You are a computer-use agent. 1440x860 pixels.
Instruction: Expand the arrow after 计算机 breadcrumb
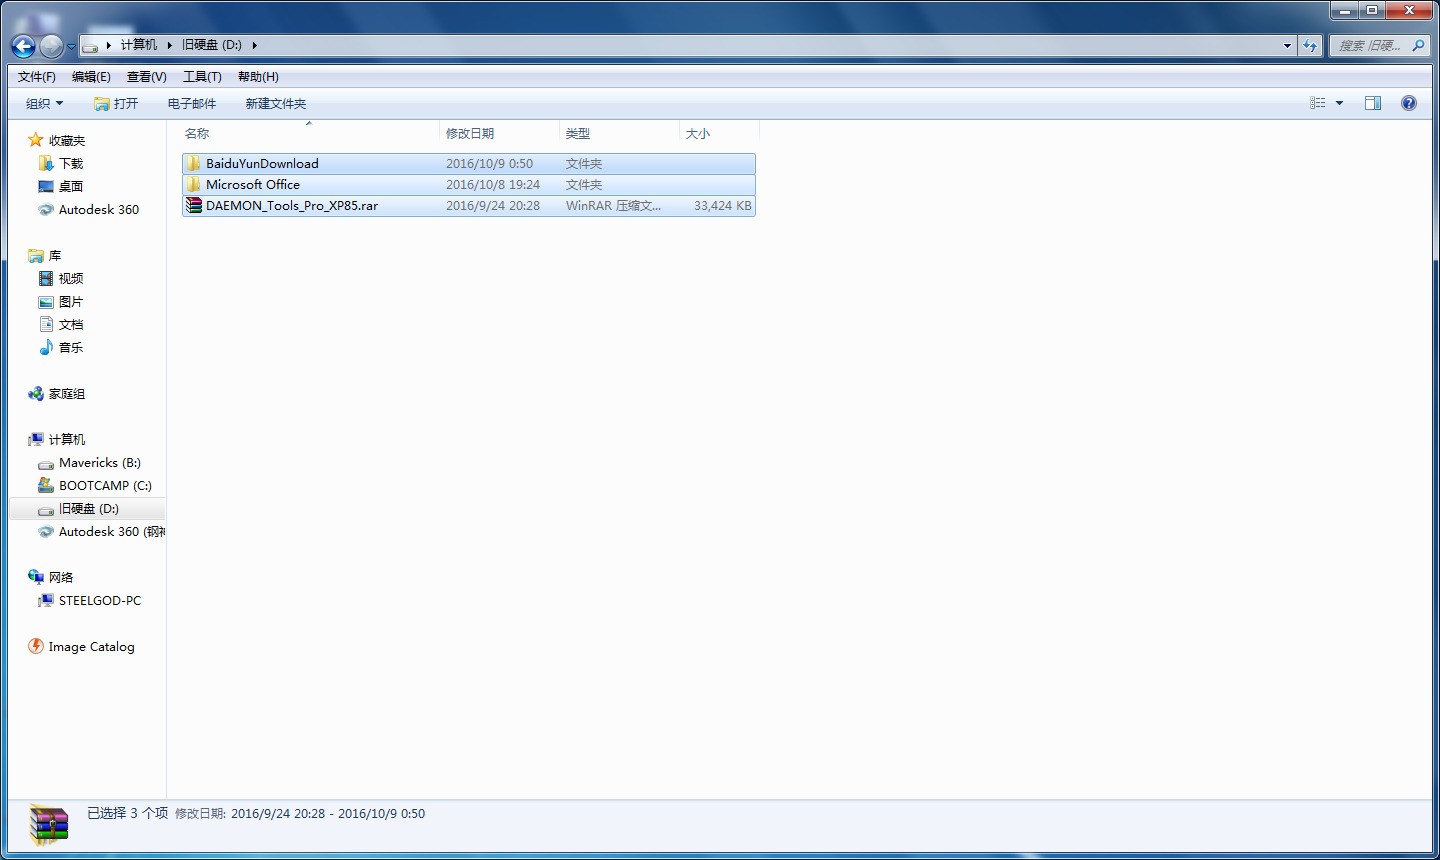point(170,45)
